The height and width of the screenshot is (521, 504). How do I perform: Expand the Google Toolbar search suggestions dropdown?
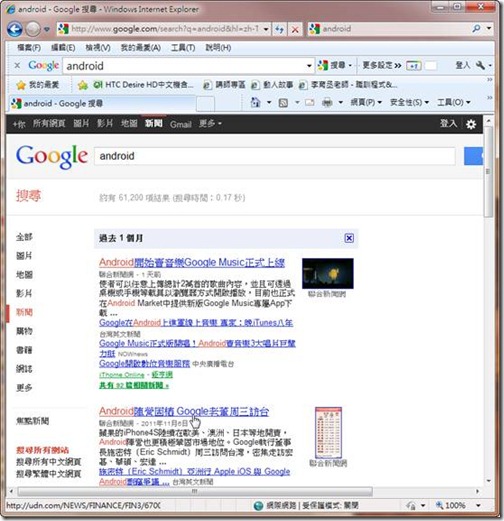pyautogui.click(x=309, y=66)
